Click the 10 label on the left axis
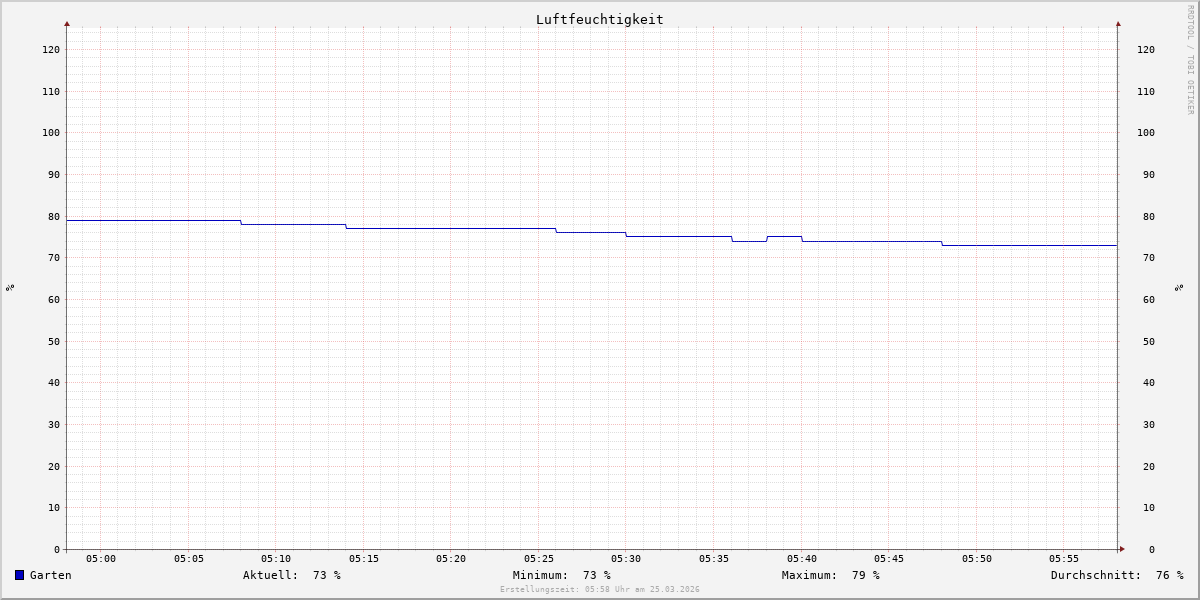Image resolution: width=1200 pixels, height=600 pixels. [54, 507]
